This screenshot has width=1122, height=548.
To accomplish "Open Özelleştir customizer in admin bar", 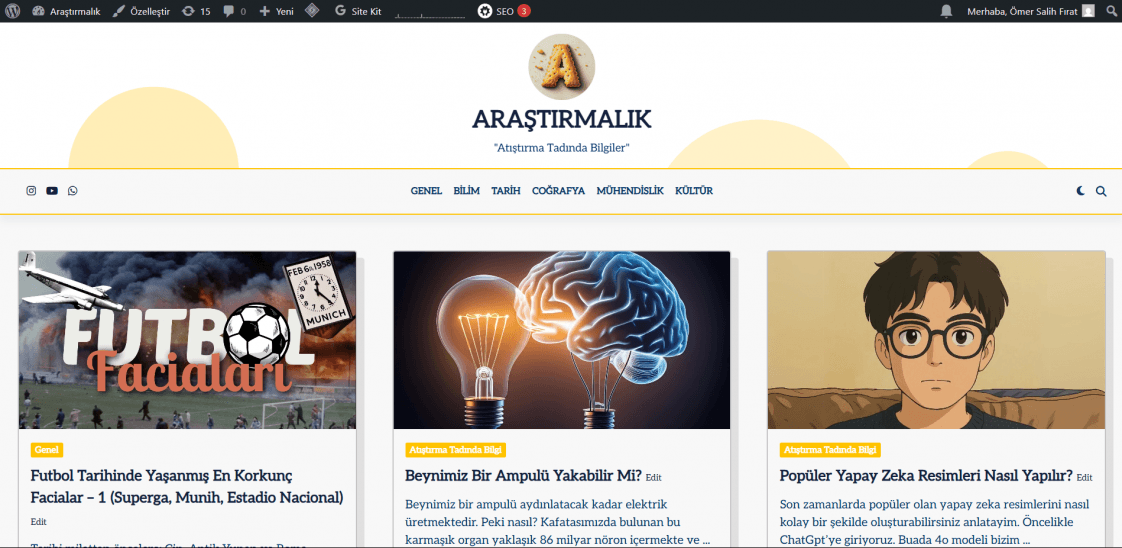I will (142, 11).
